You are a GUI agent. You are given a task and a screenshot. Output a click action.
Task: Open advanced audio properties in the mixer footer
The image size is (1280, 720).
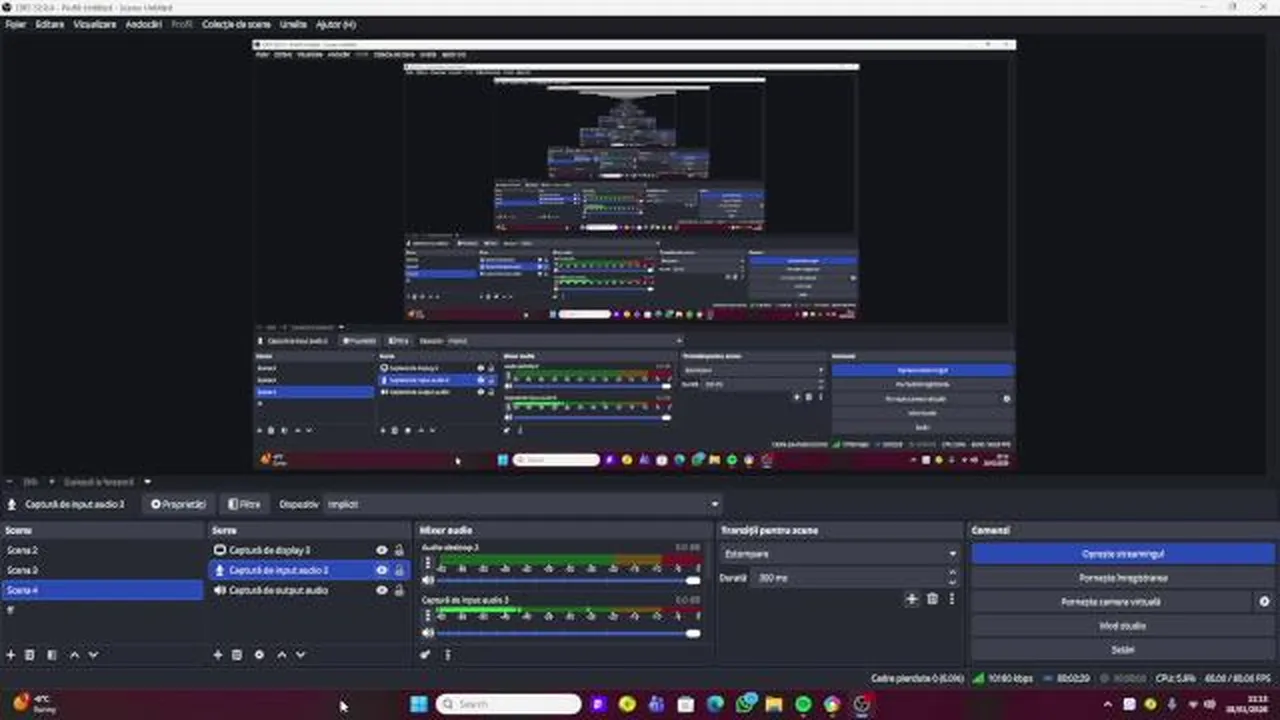[425, 655]
